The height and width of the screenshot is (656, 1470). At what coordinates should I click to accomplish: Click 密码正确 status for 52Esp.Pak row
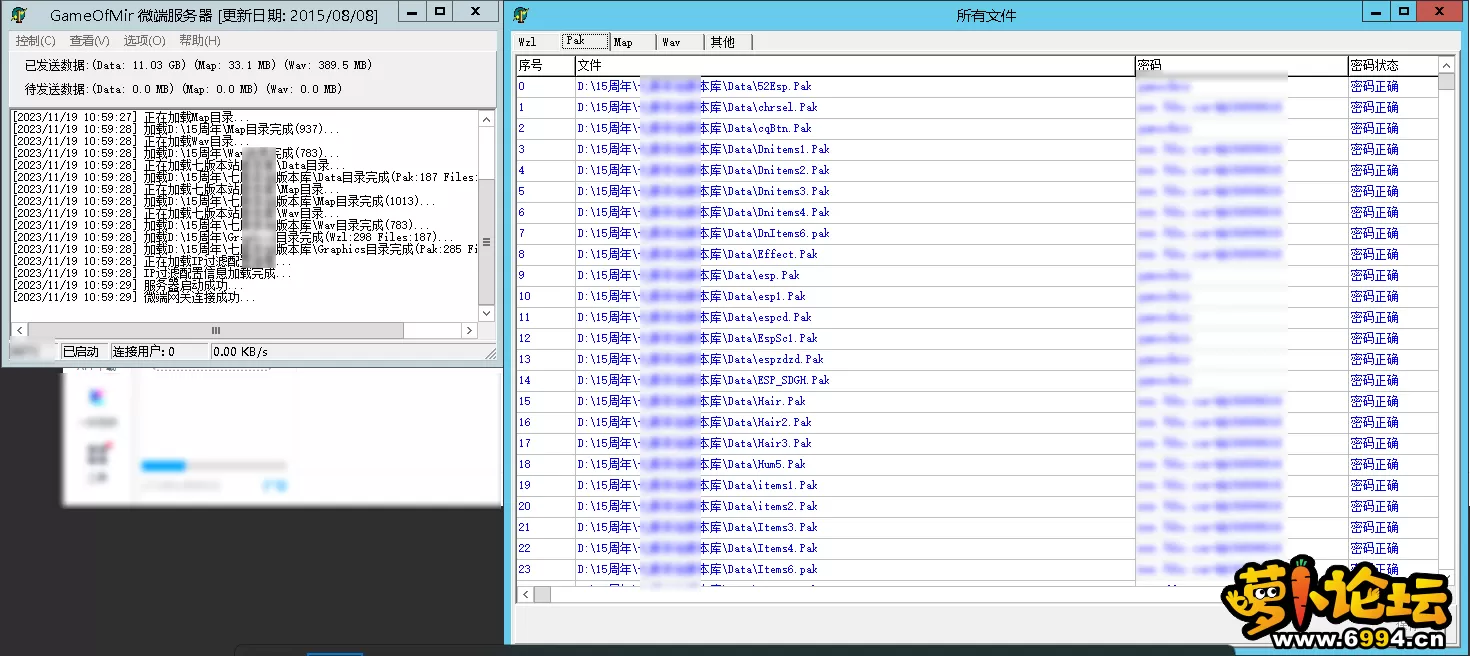[x=1374, y=86]
